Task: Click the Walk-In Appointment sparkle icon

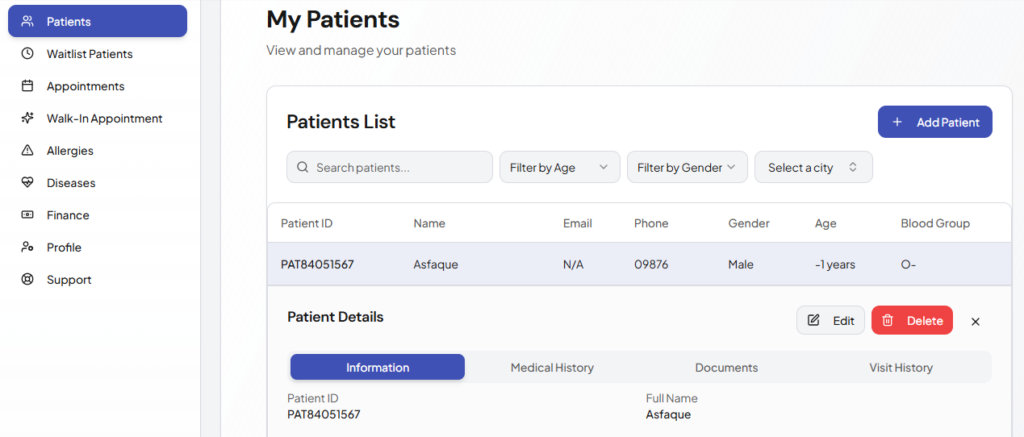Action: [x=27, y=118]
